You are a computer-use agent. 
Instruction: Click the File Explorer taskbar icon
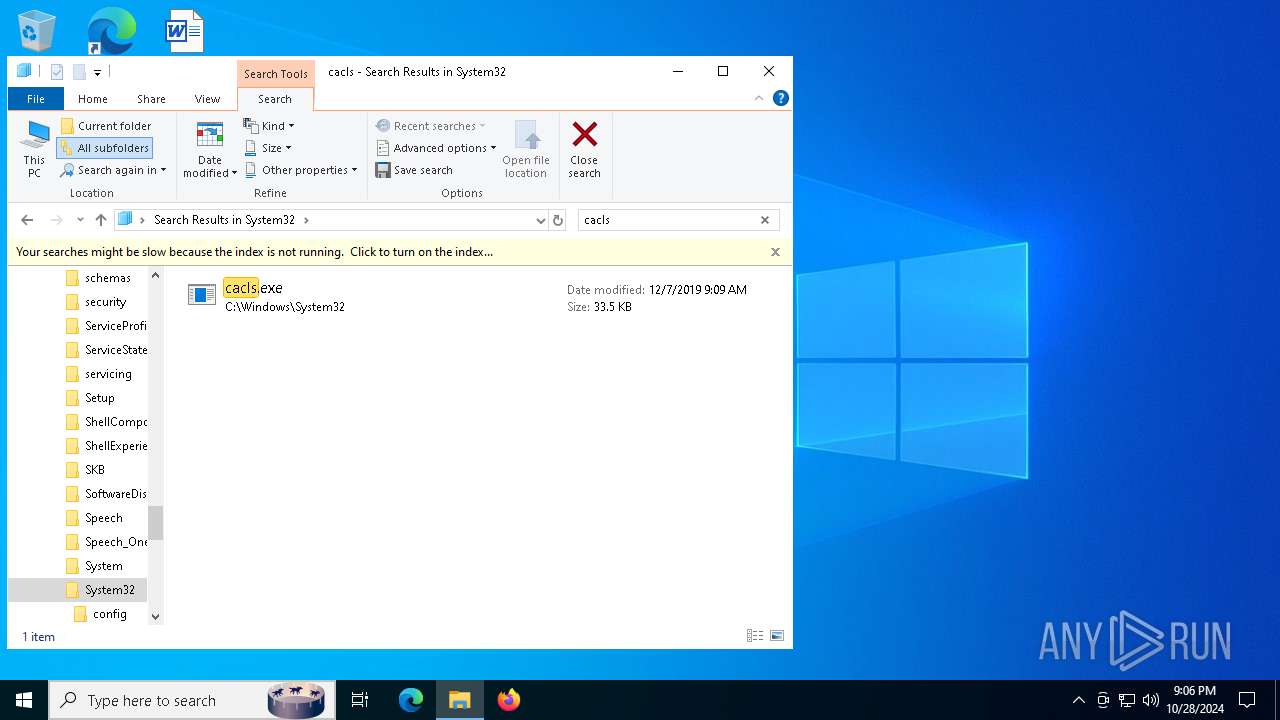point(460,700)
